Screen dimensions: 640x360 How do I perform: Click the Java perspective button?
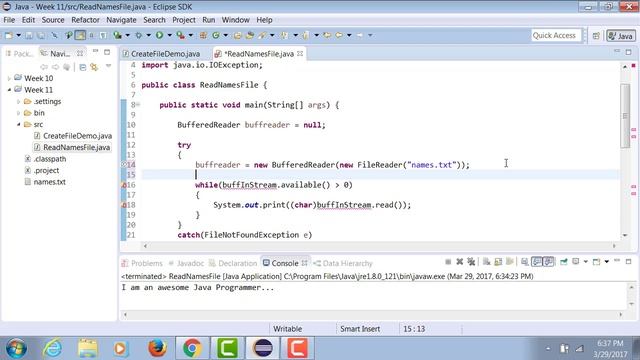621,36
